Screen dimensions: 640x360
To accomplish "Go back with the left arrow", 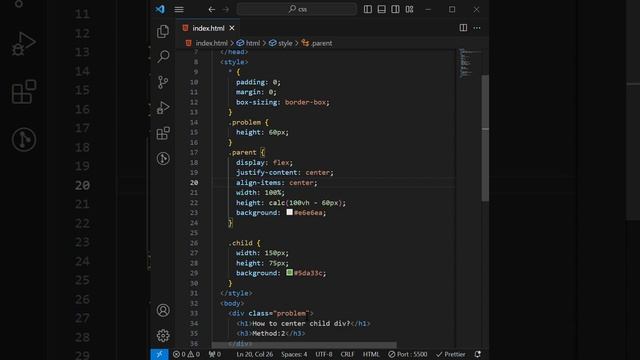I will 211,9.
